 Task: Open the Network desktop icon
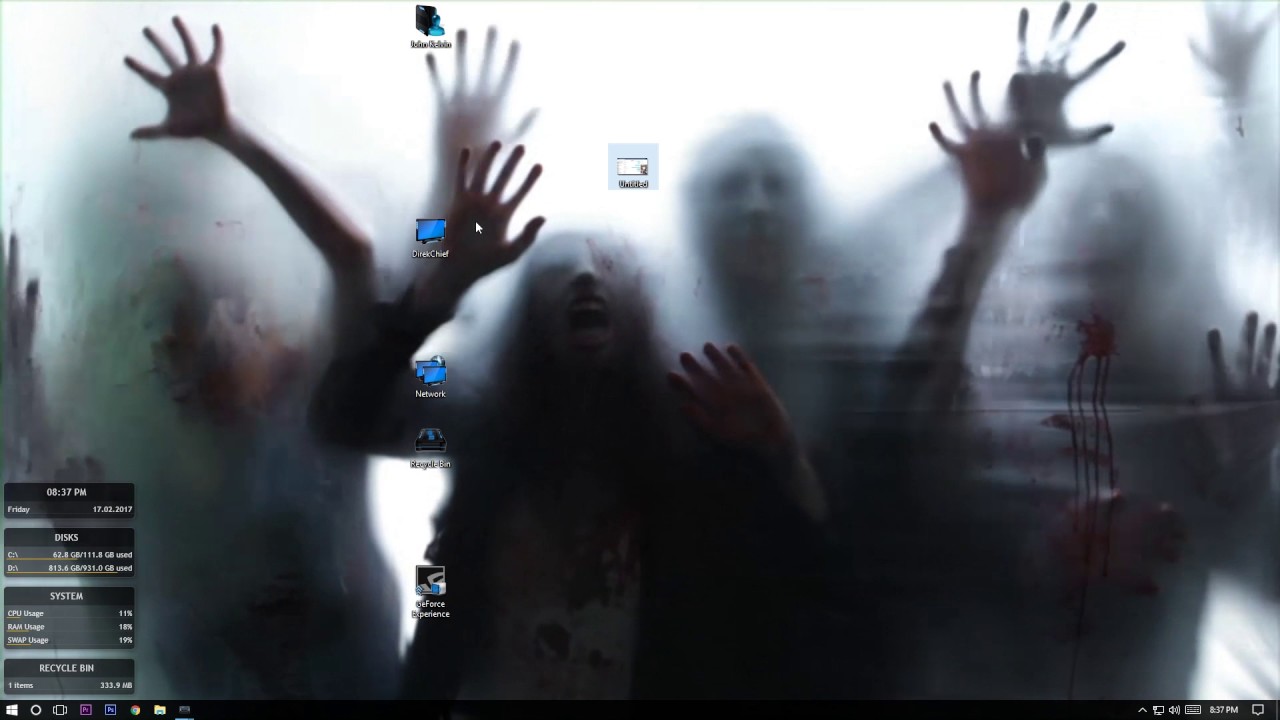point(430,378)
